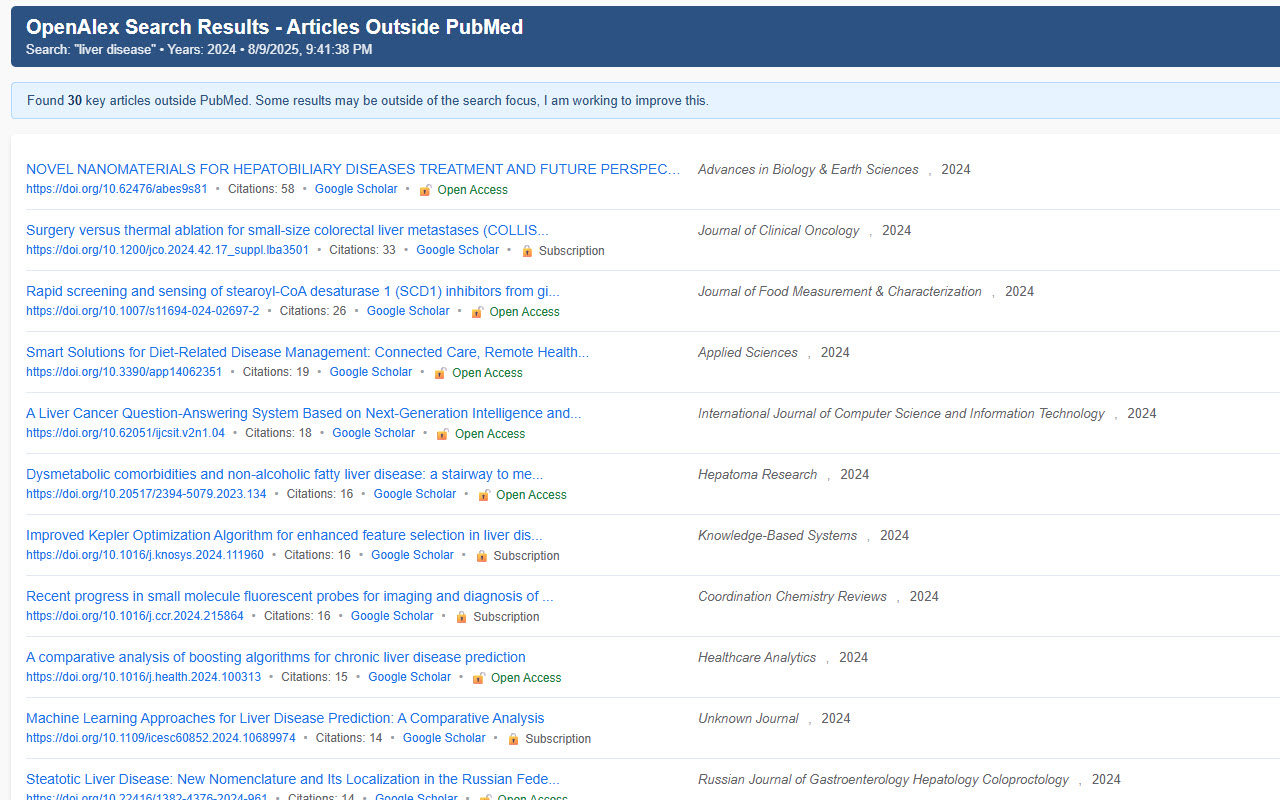The height and width of the screenshot is (800, 1280).
Task: Click Subscription label on Kepler Optimization row
Action: tap(527, 556)
